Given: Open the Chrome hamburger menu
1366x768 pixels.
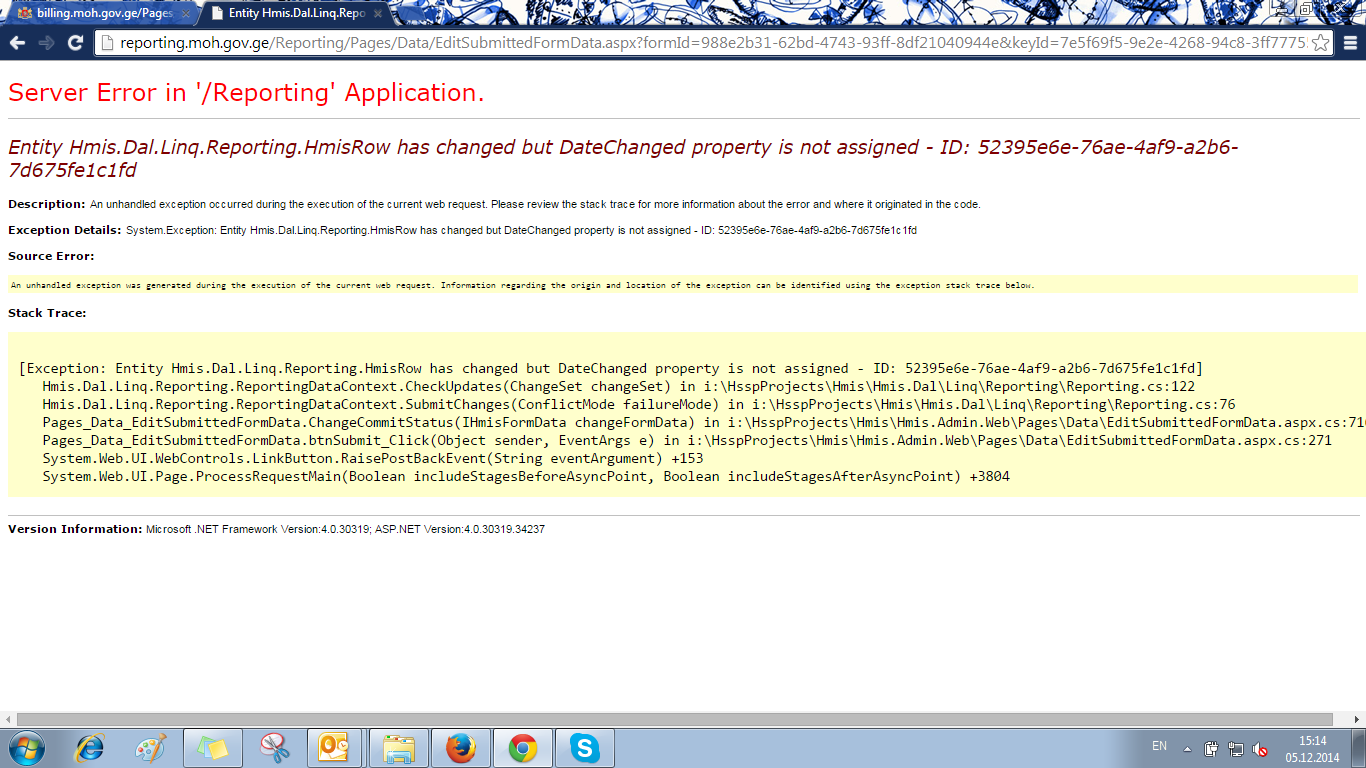Looking at the screenshot, I should pyautogui.click(x=1350, y=43).
